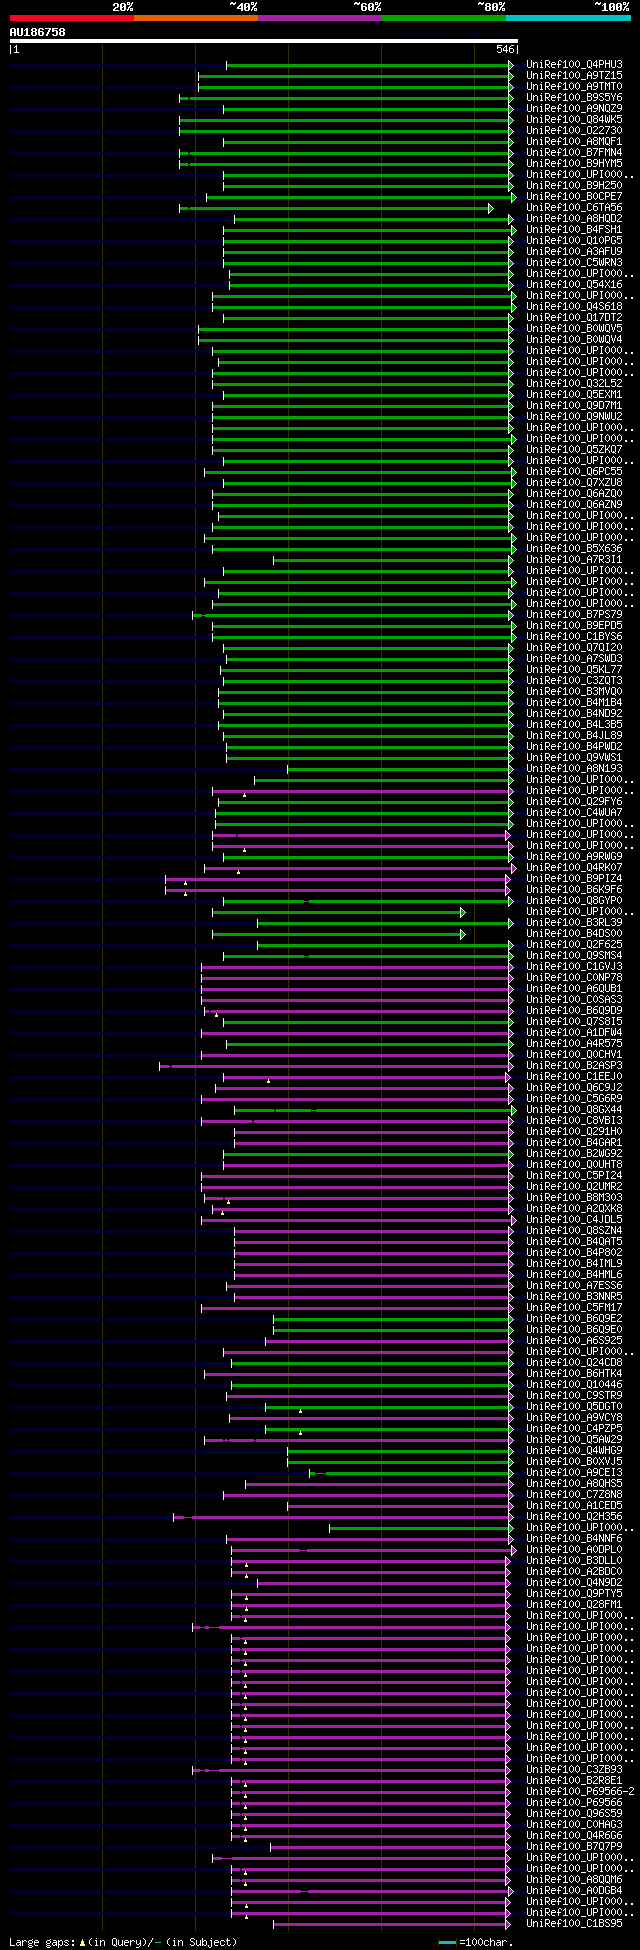
Task: Select hit label UniRef100_Q2H356
Action: tap(574, 1517)
